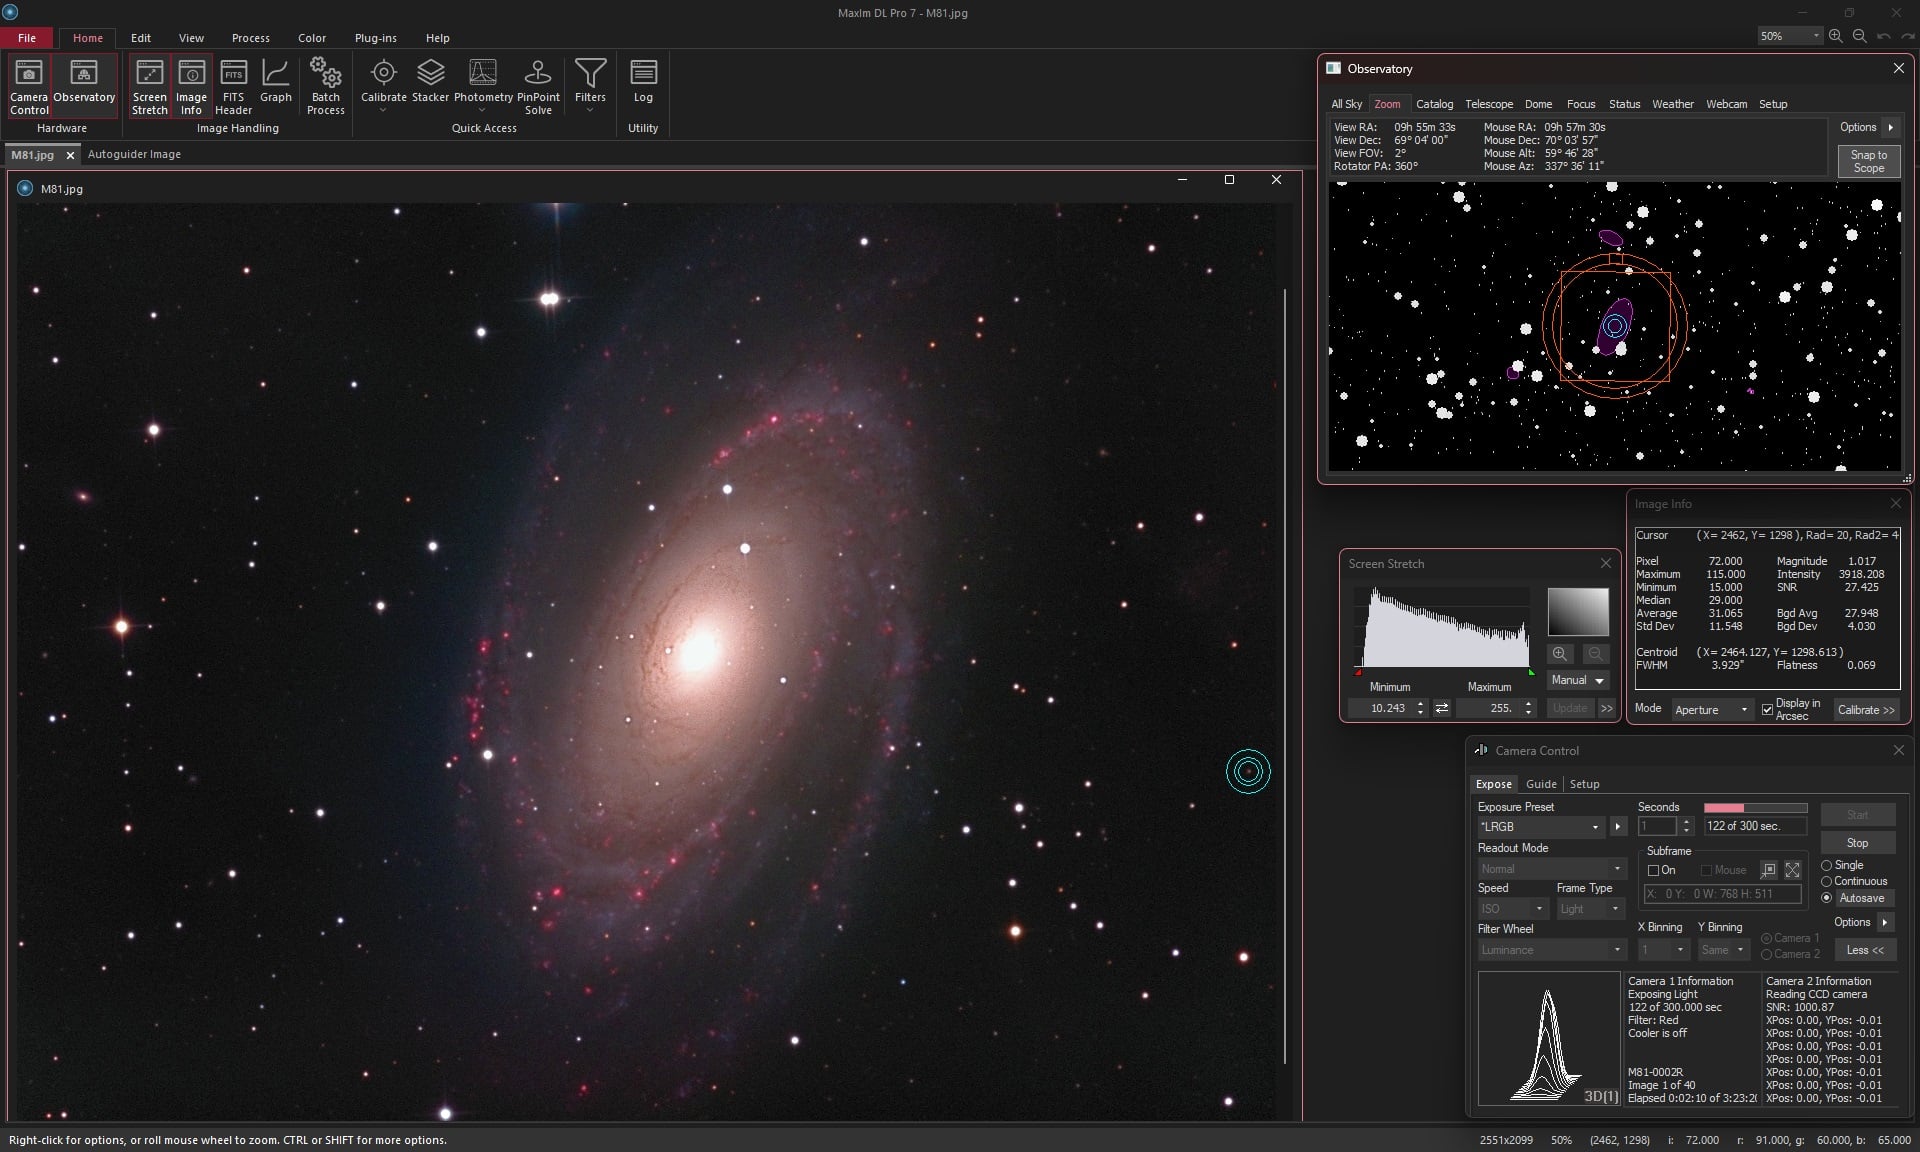
Task: Click the Snap to Scope button
Action: (1868, 161)
